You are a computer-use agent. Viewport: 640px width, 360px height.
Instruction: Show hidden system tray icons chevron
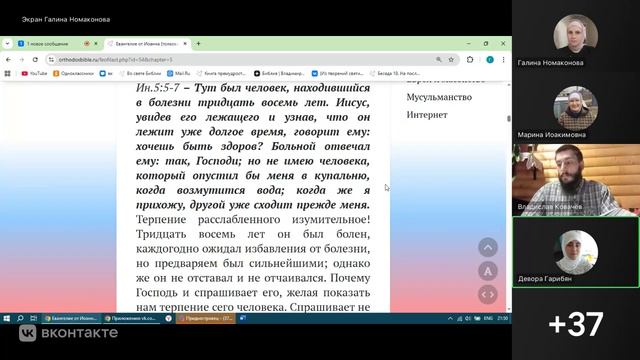450,318
